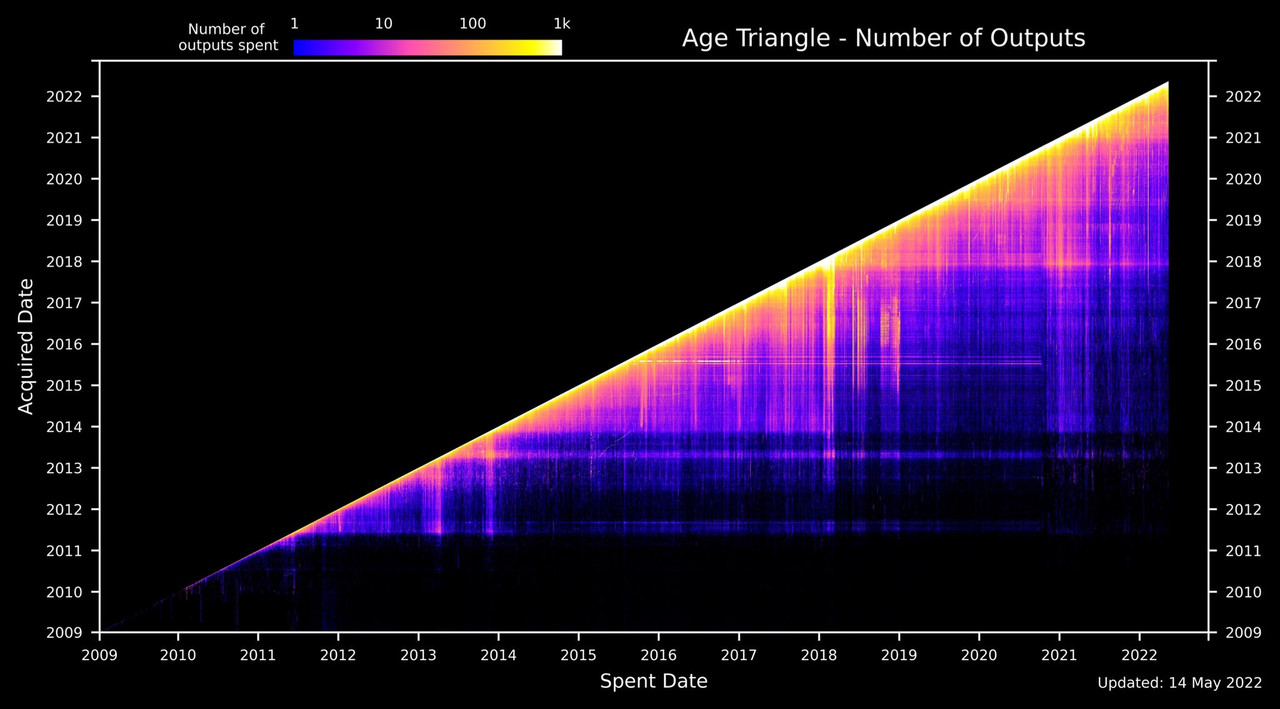The height and width of the screenshot is (709, 1280).
Task: Click the 'Number of outputs spent' legend label
Action: [x=226, y=38]
